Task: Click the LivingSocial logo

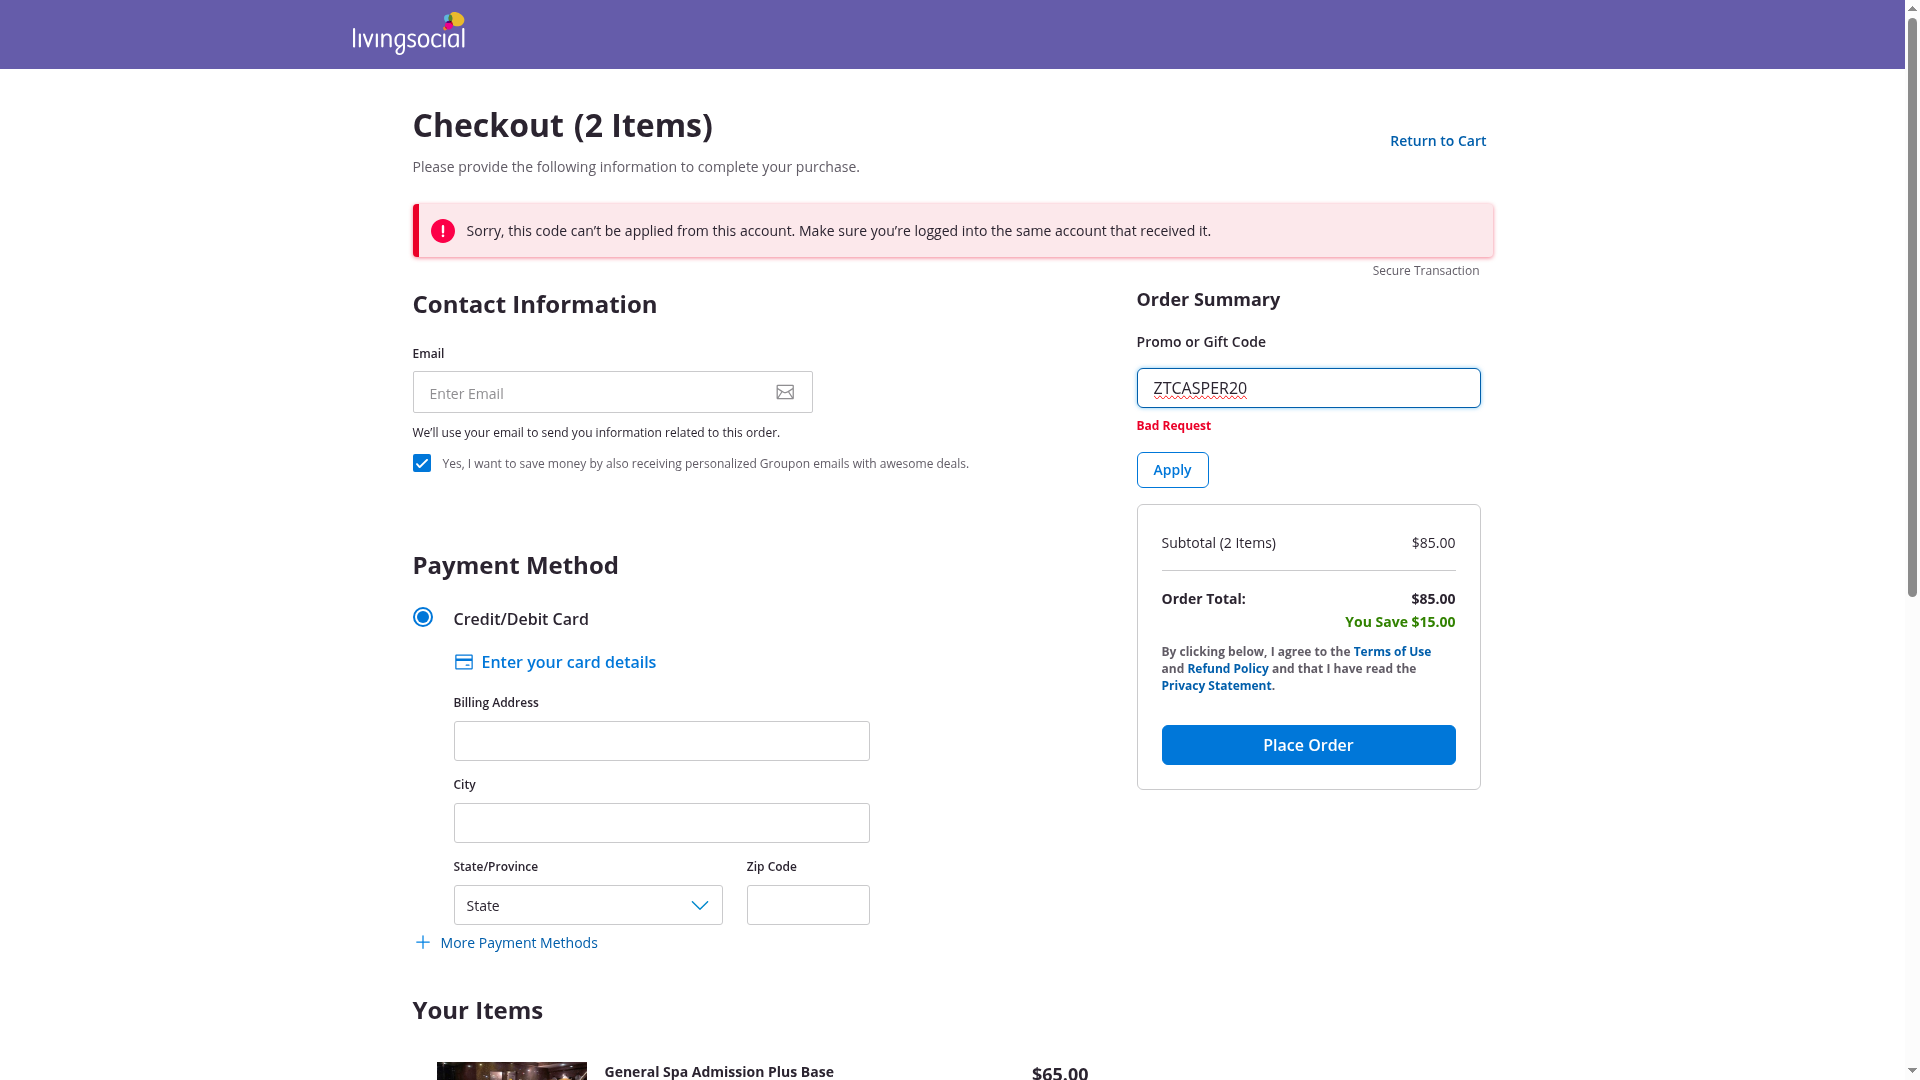Action: pyautogui.click(x=409, y=33)
